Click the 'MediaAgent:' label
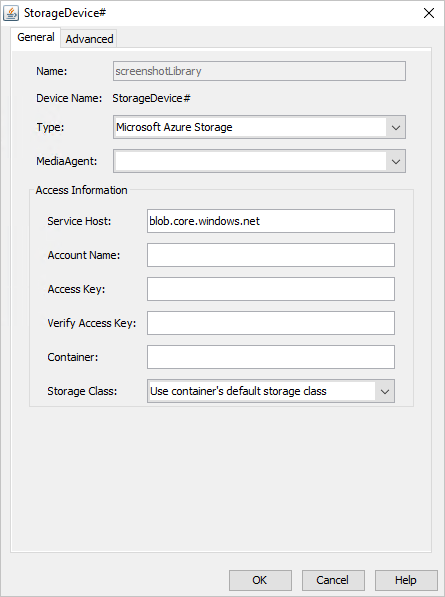Screen dimensions: 445x597 pos(67,161)
